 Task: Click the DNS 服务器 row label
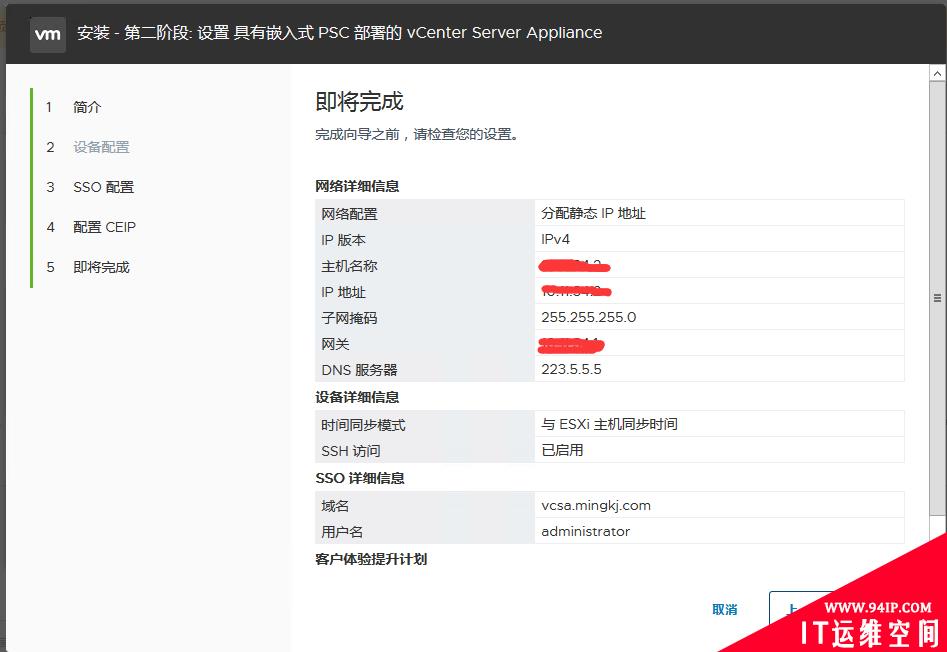359,370
